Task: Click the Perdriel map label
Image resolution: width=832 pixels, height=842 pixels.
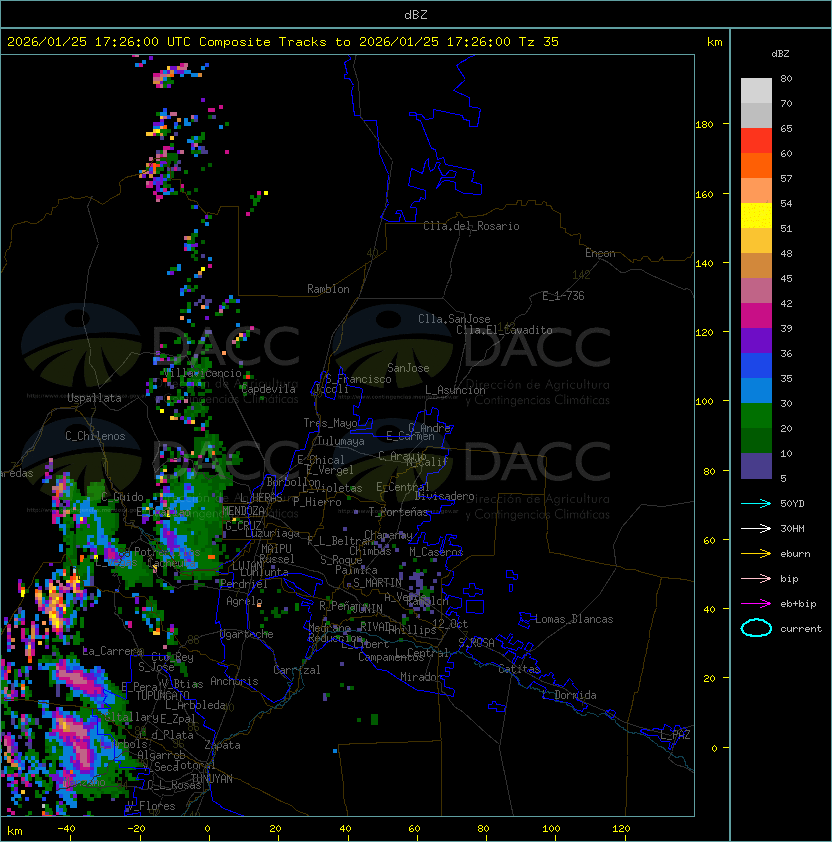Action: pyautogui.click(x=243, y=584)
